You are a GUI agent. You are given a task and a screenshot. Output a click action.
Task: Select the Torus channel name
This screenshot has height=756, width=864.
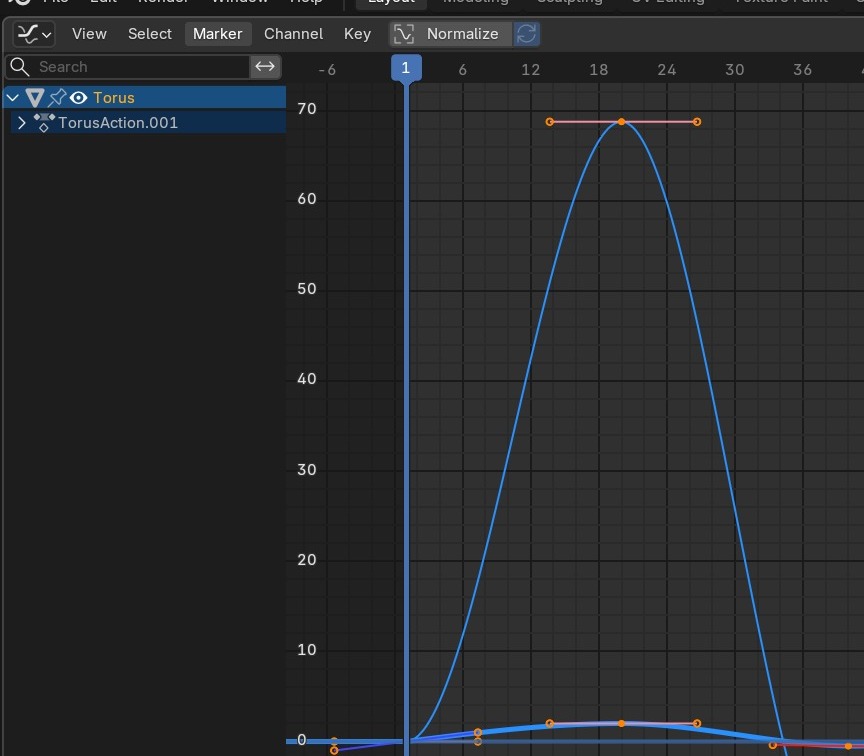coord(114,98)
